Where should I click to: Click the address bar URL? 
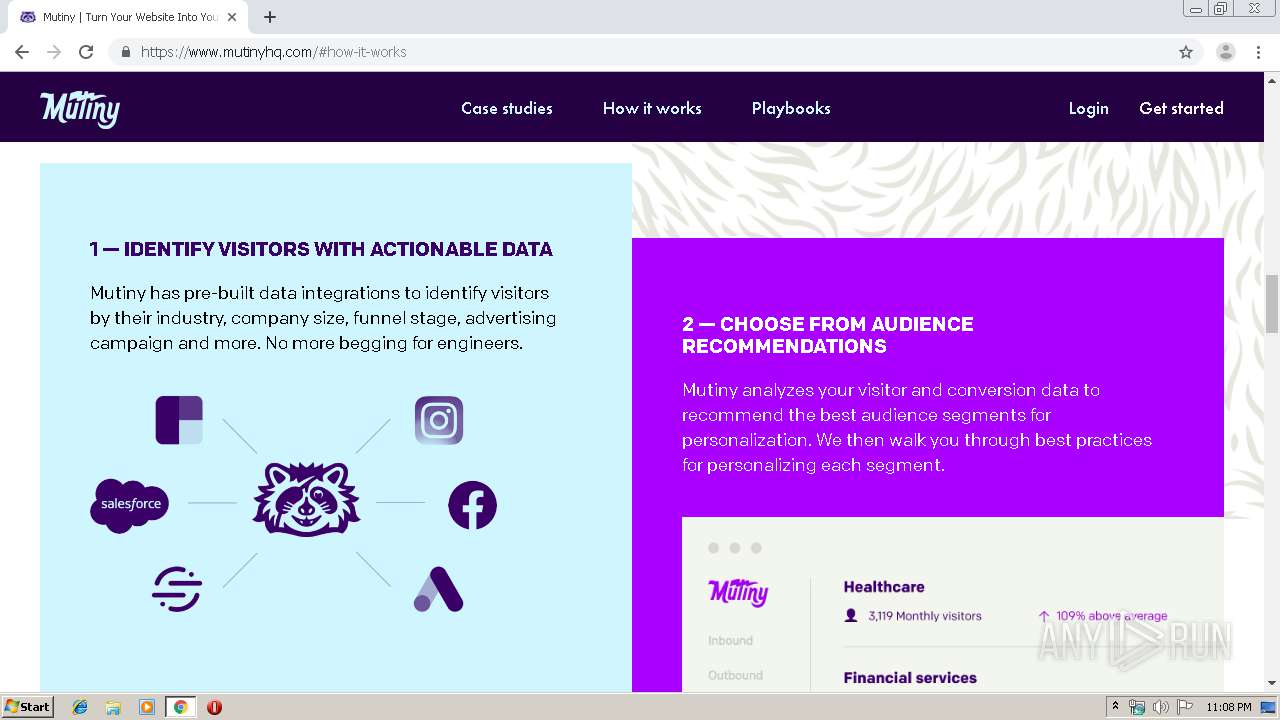[x=273, y=52]
